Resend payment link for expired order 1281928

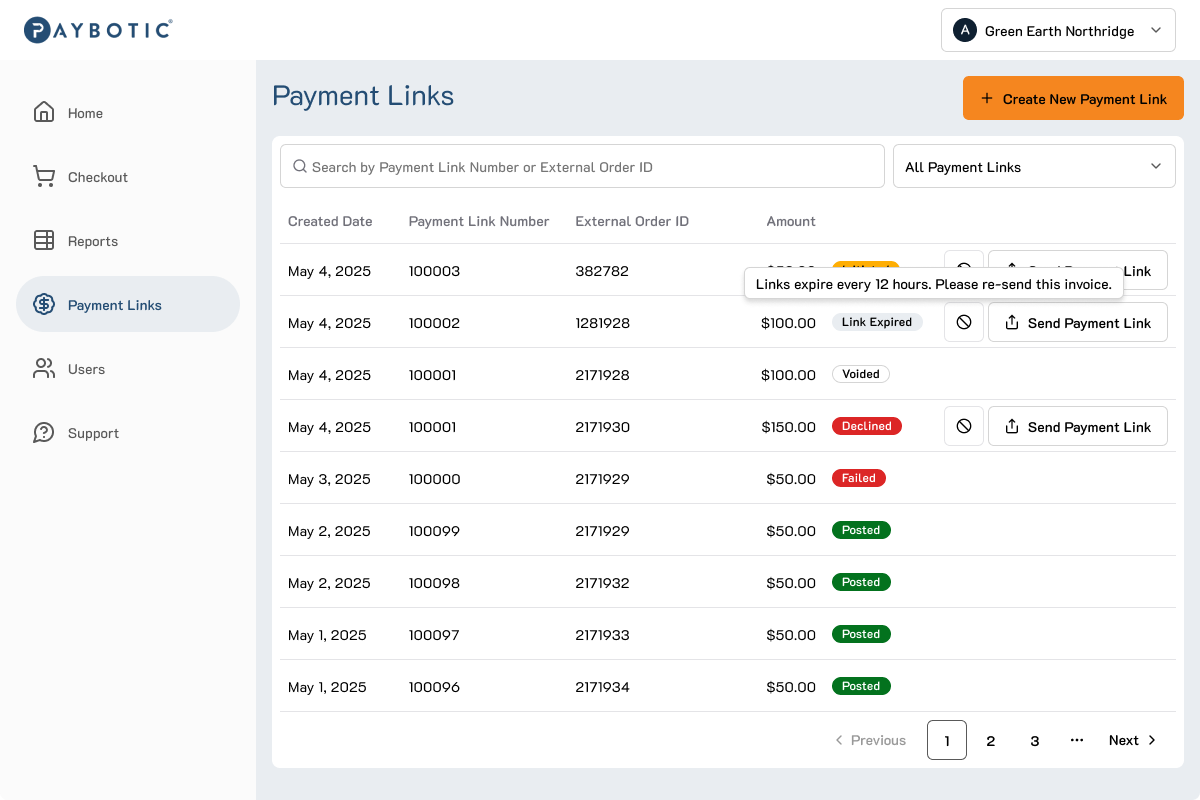click(x=1078, y=323)
